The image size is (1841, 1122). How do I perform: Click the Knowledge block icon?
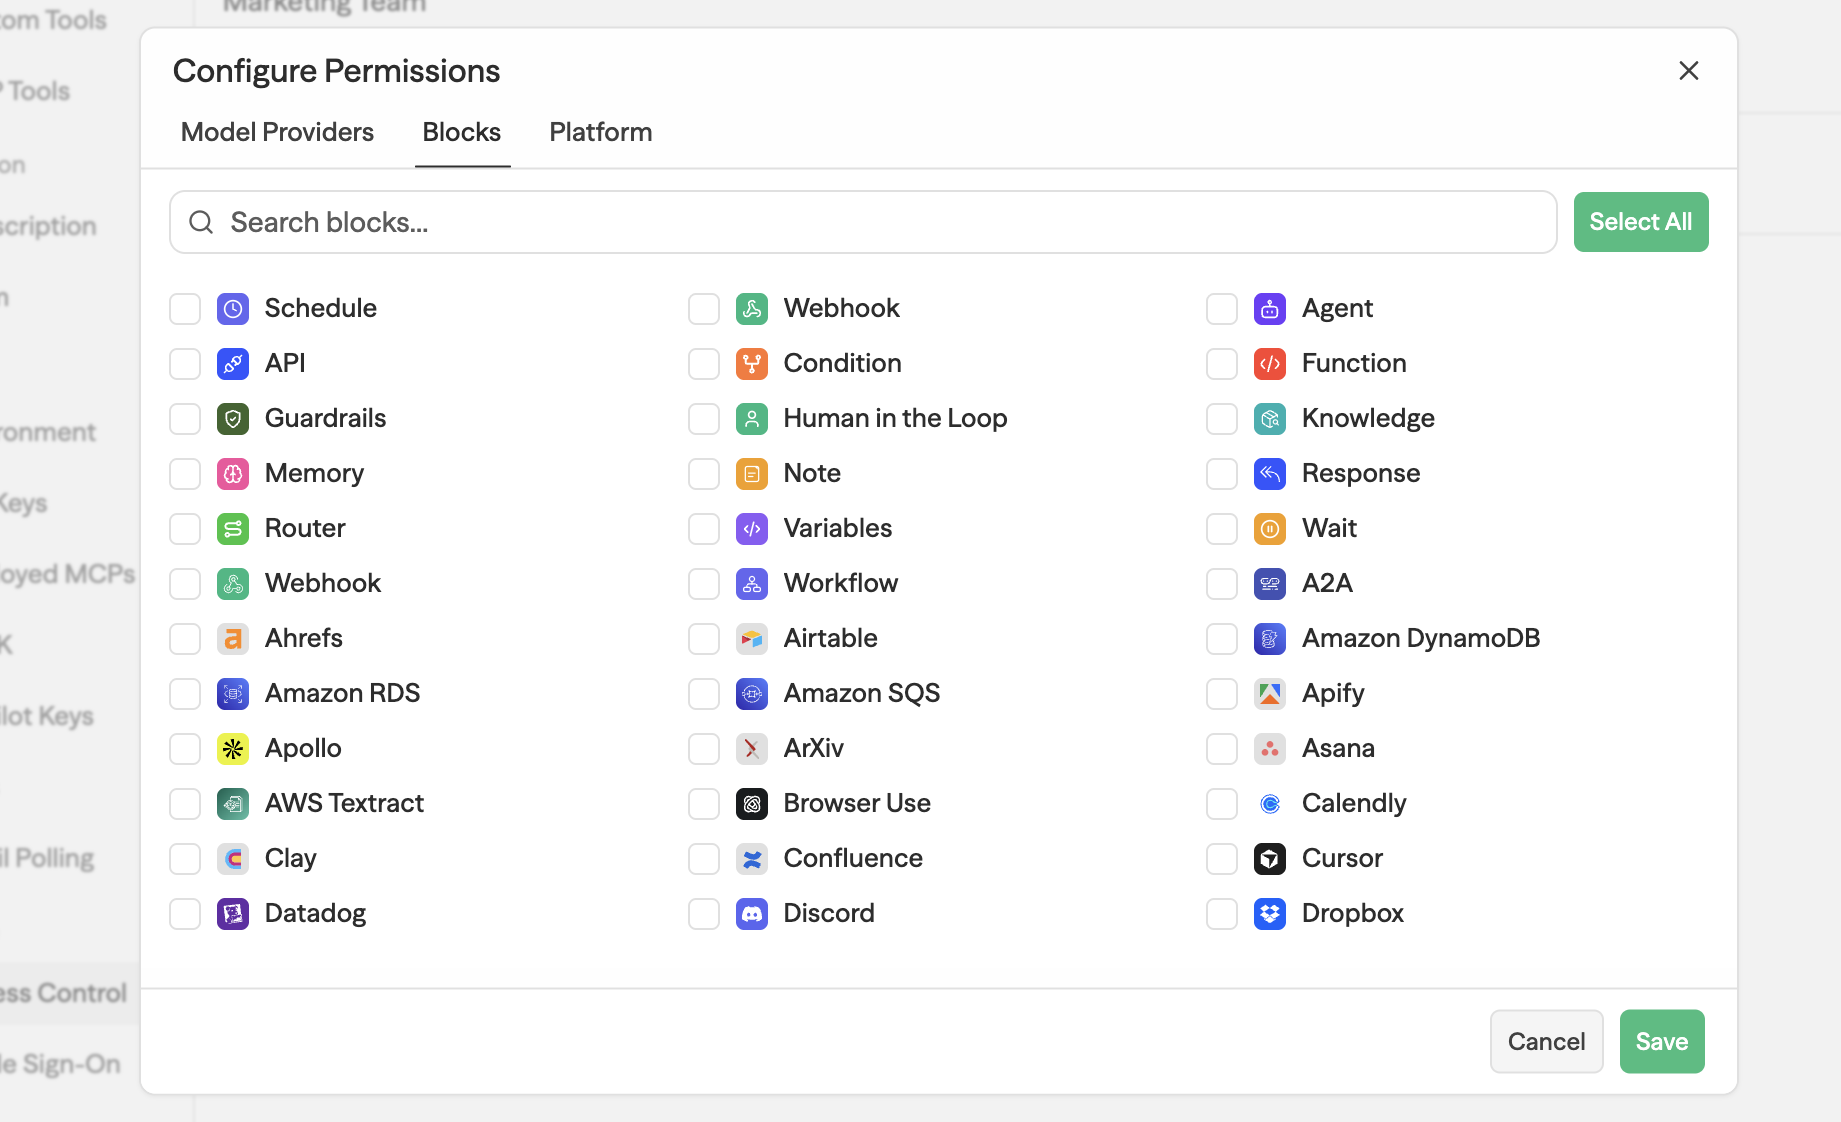(1269, 419)
